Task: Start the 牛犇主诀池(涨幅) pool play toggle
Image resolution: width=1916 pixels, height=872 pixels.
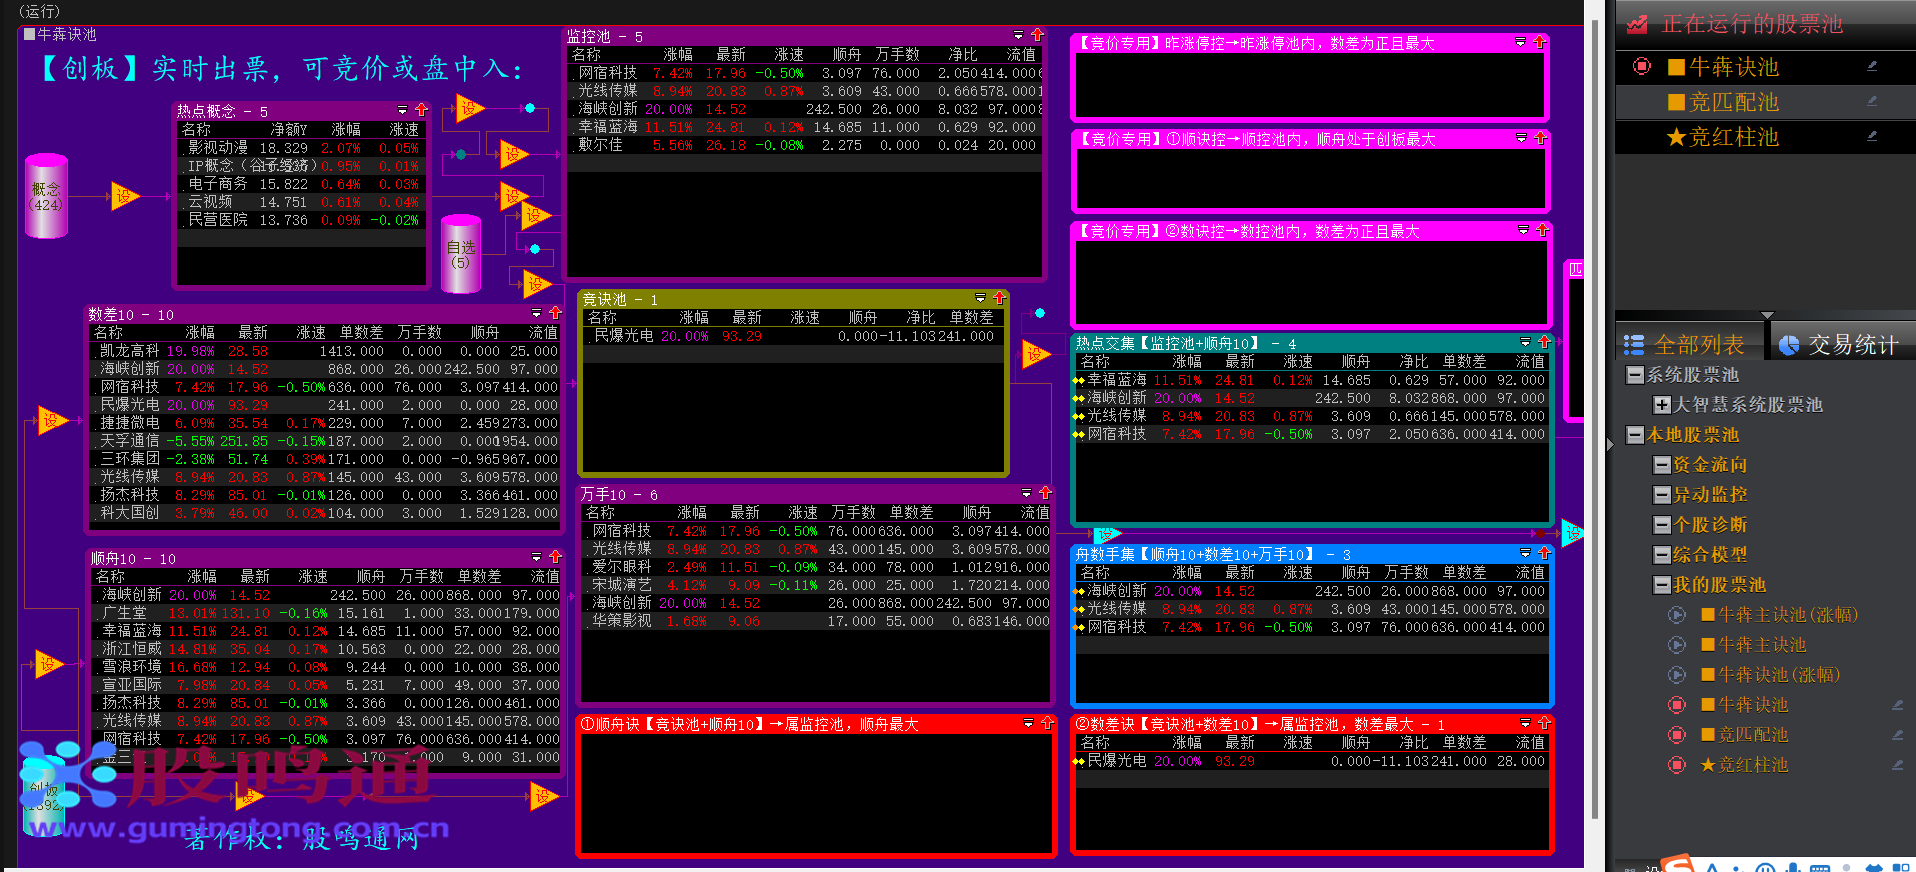Action: [1677, 615]
